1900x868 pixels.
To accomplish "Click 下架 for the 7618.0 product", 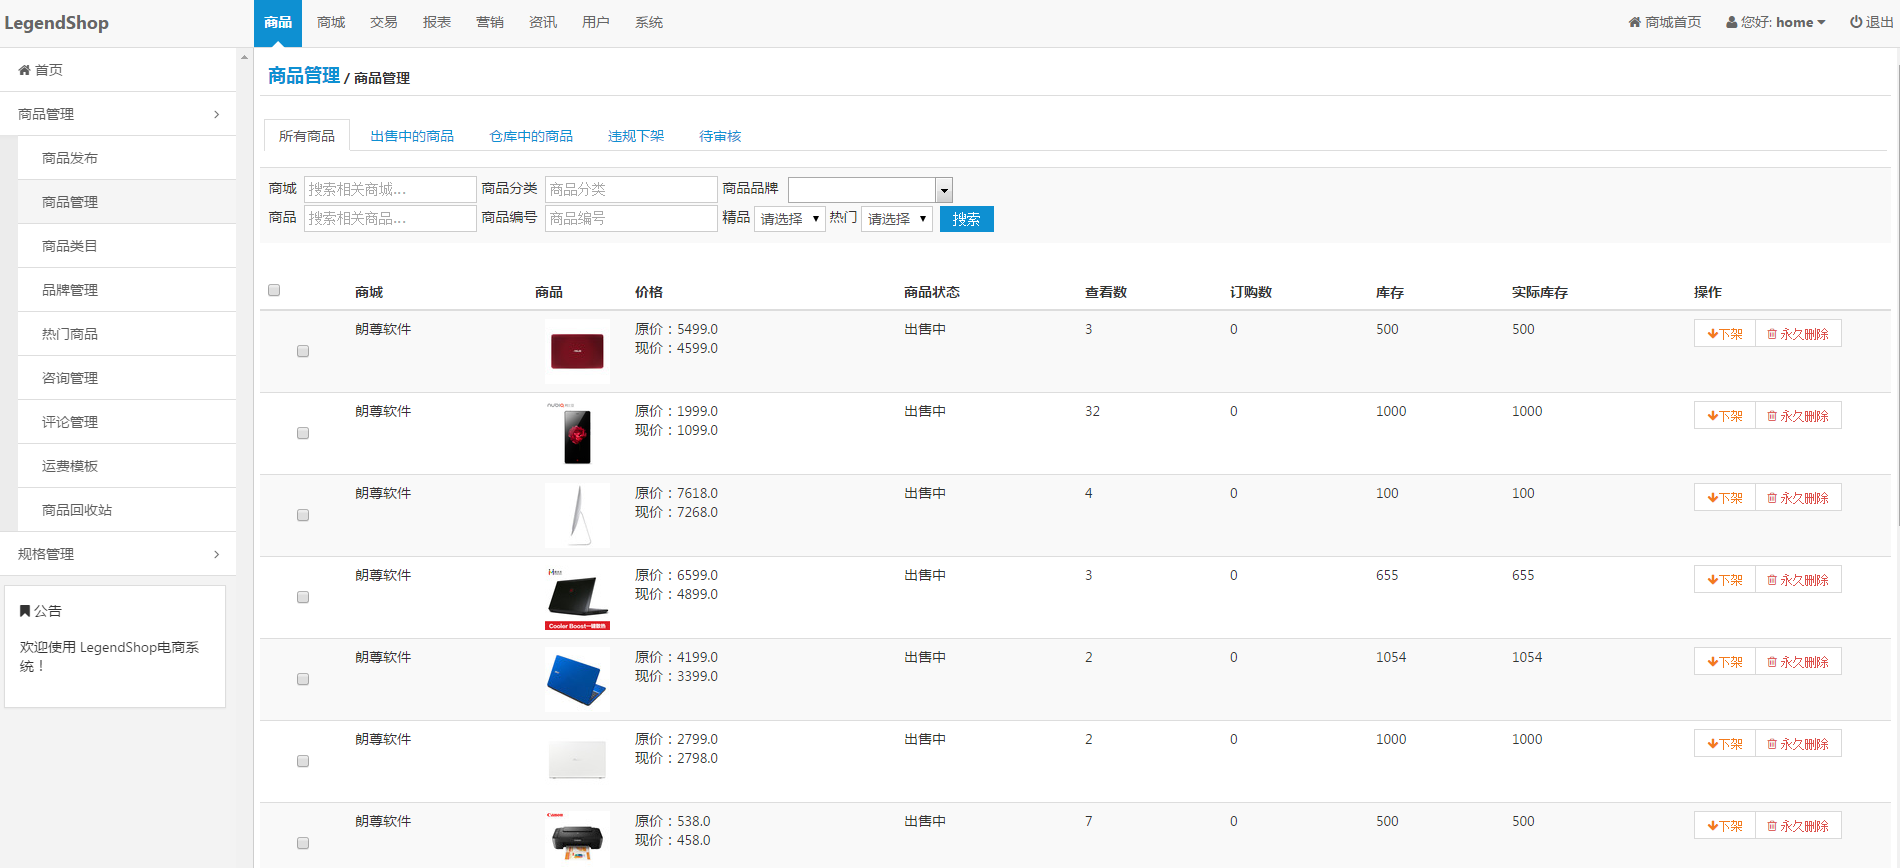I will point(1725,498).
